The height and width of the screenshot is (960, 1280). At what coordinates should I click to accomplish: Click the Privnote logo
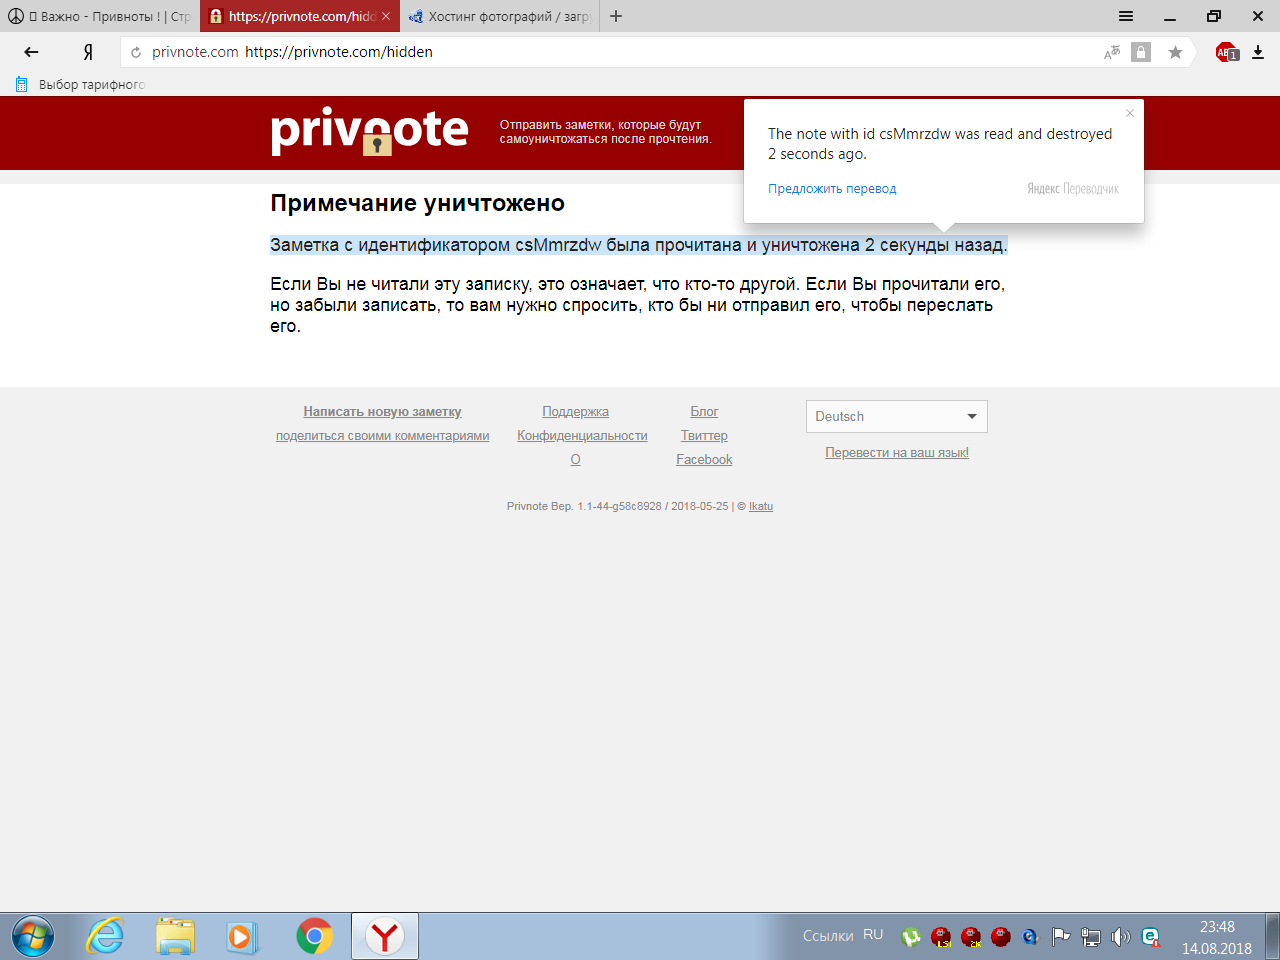coord(369,131)
